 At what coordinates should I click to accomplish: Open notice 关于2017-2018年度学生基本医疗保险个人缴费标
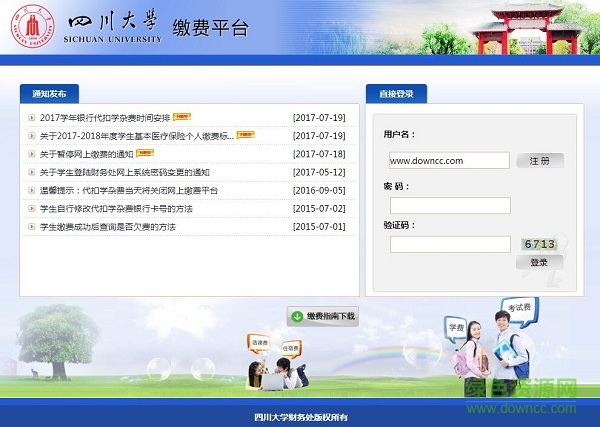coord(137,136)
